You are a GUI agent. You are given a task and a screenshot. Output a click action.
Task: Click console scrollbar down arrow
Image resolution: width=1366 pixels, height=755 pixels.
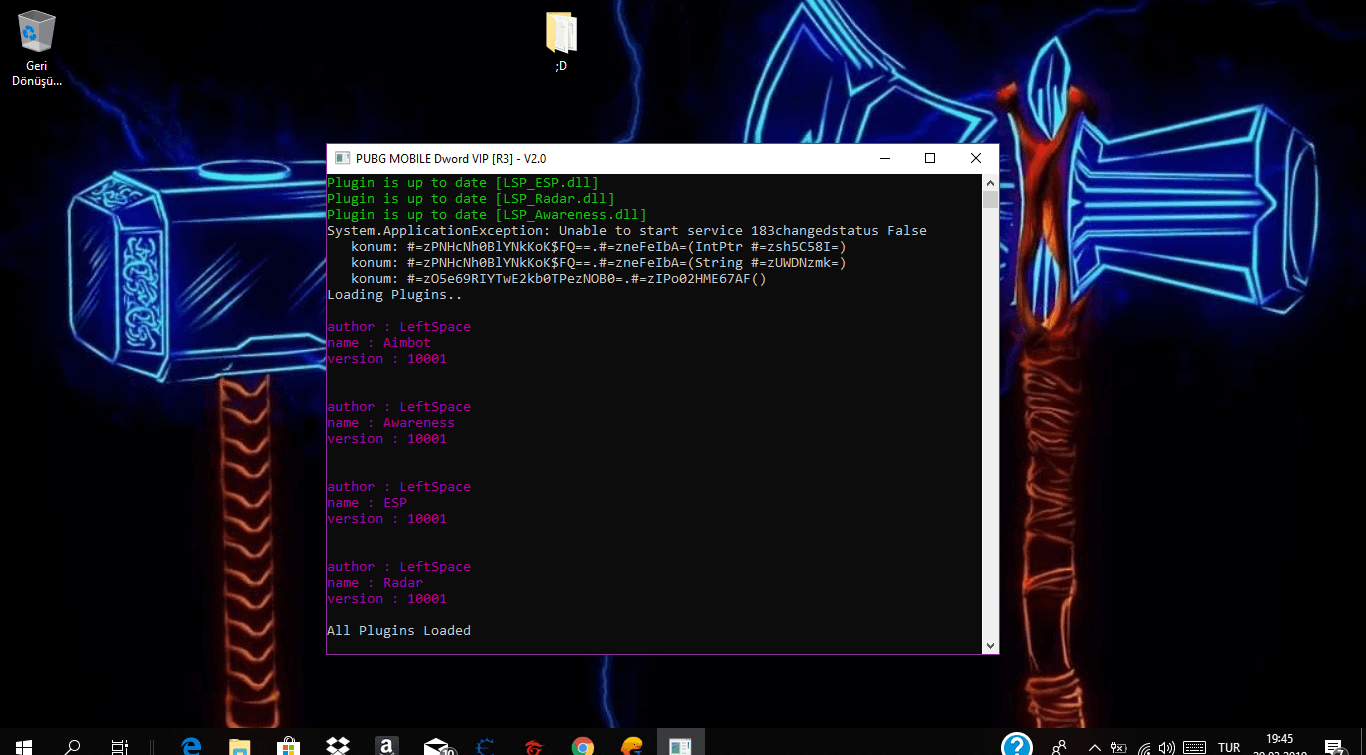990,646
